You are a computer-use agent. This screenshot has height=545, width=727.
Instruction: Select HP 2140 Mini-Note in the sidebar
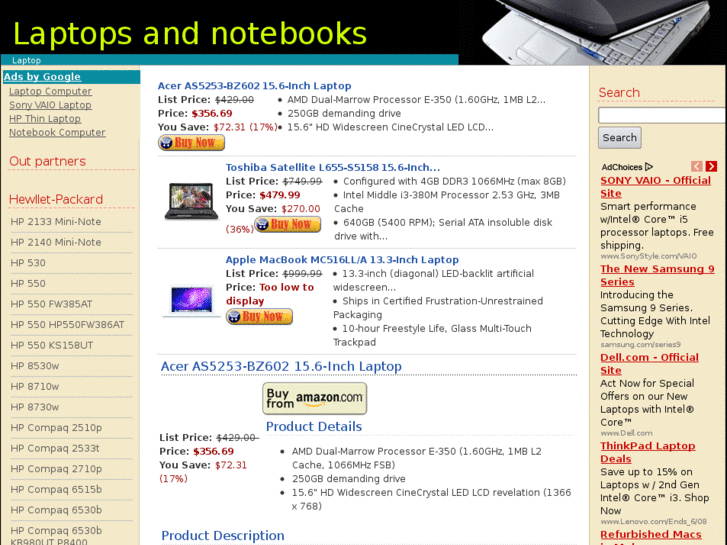[56, 242]
